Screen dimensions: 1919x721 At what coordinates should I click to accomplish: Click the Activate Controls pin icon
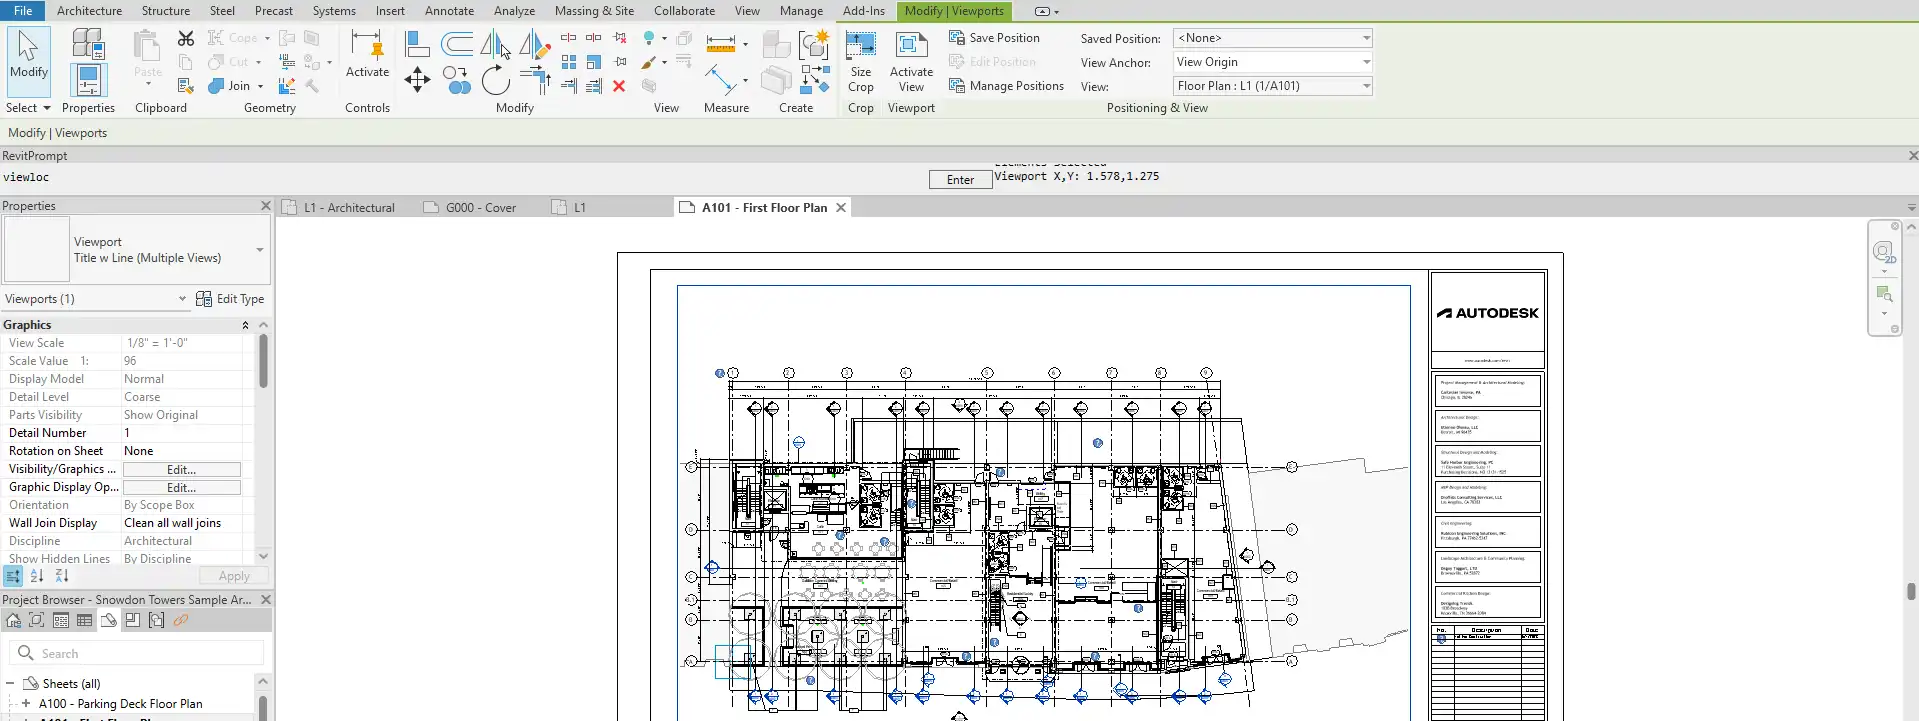[367, 55]
